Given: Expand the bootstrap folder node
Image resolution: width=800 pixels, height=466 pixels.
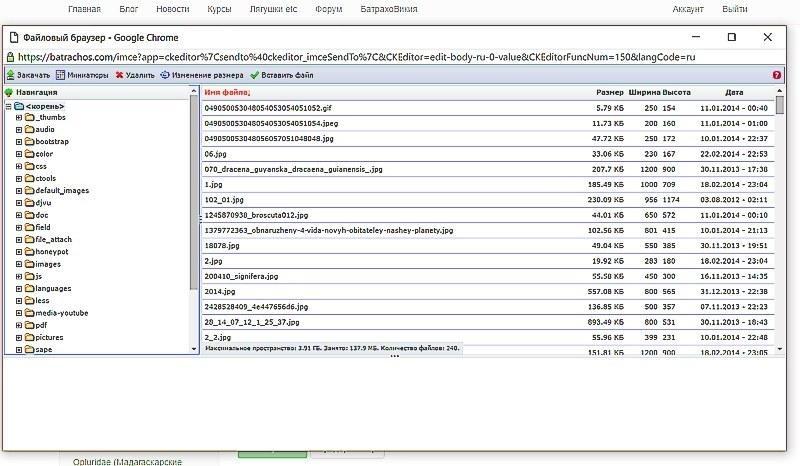Looking at the screenshot, I should (x=19, y=142).
